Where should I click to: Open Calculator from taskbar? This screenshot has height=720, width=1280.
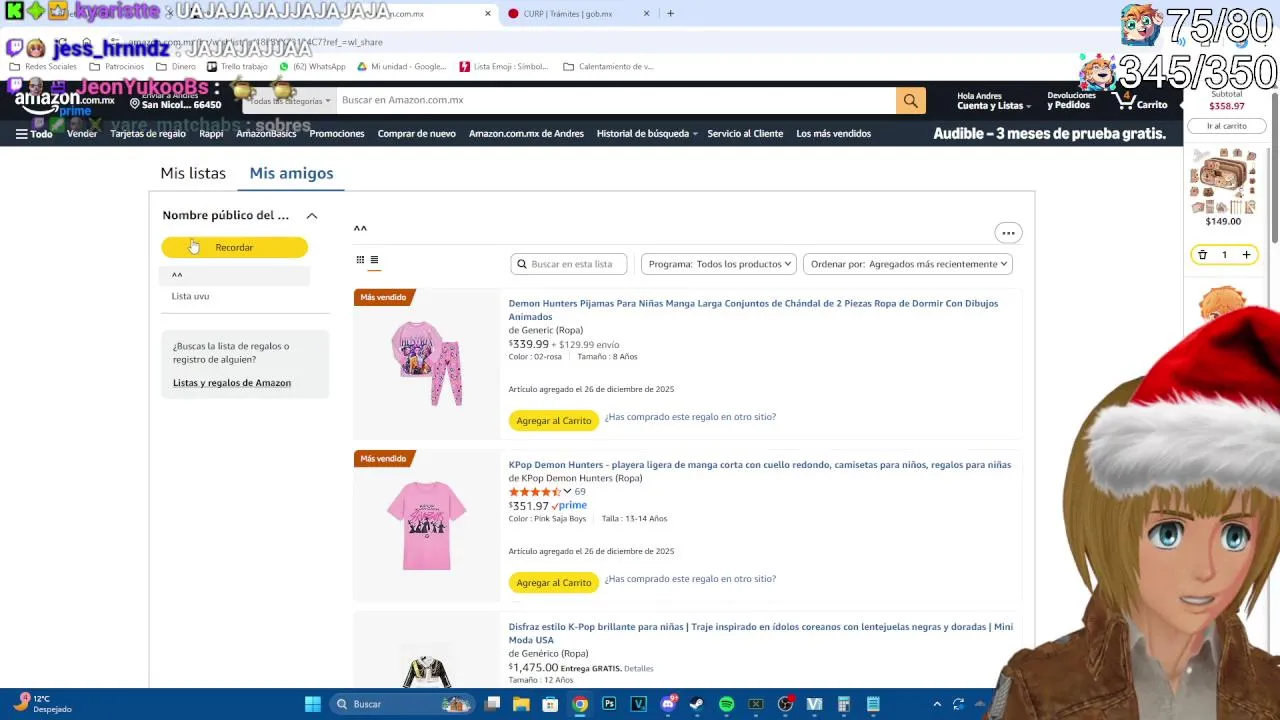[843, 704]
